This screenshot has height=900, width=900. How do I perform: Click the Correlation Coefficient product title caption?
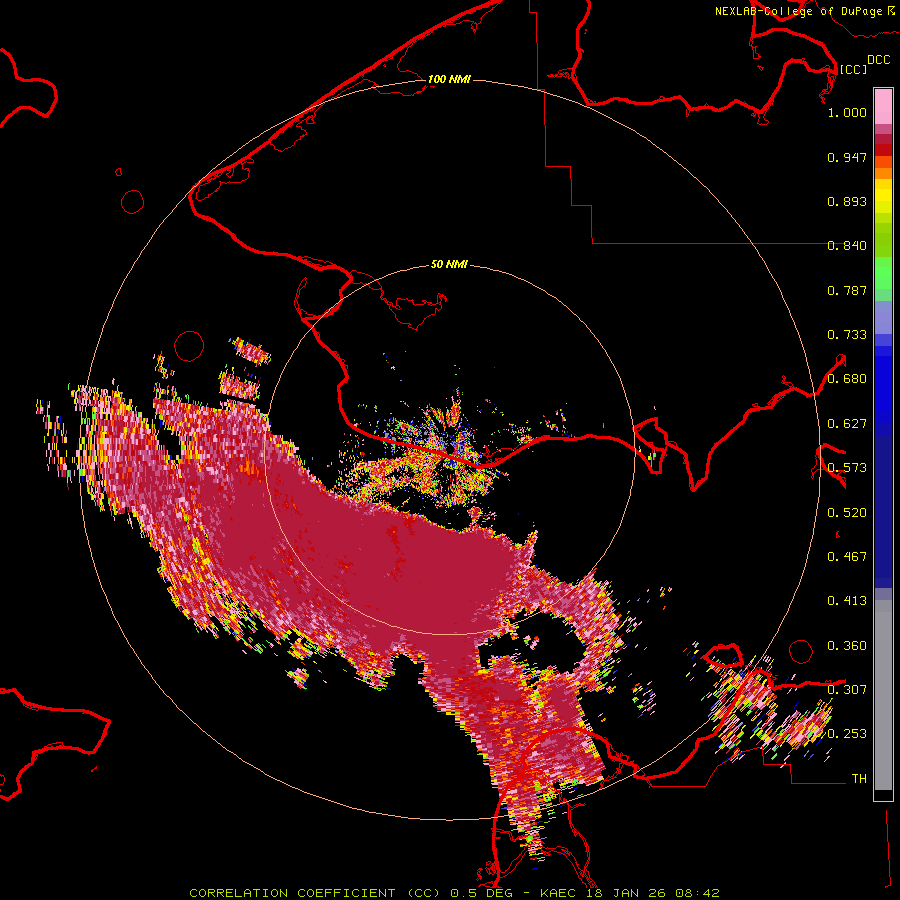pos(454,893)
